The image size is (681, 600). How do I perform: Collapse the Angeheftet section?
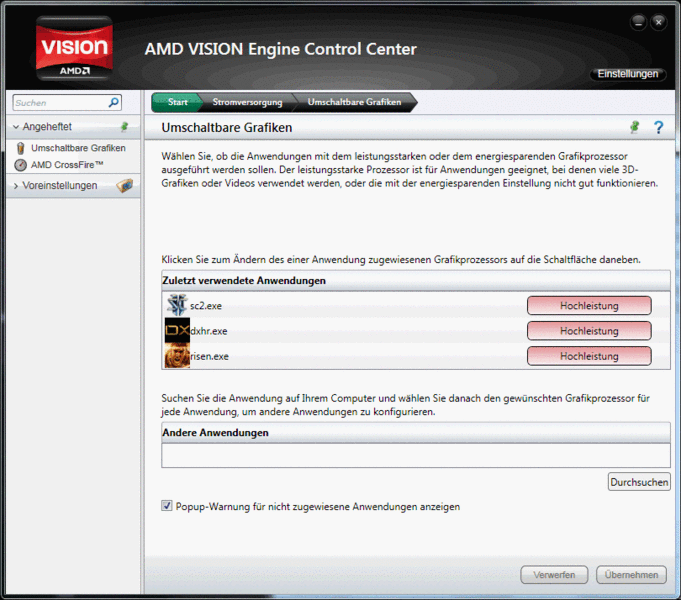tap(16, 127)
